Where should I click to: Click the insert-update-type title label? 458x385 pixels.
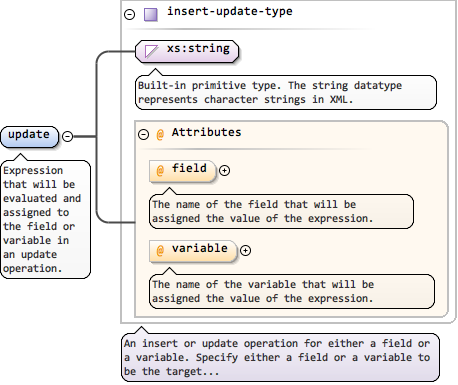tap(230, 11)
